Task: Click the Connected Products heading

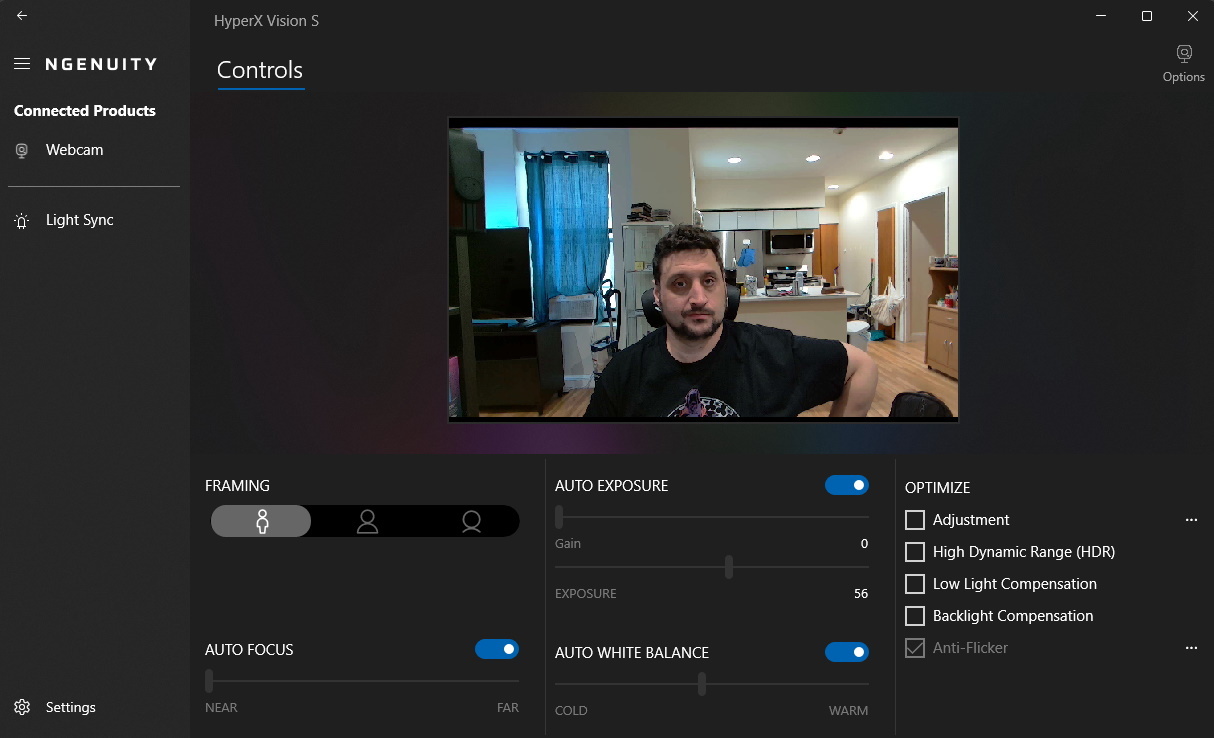Action: pyautogui.click(x=85, y=111)
